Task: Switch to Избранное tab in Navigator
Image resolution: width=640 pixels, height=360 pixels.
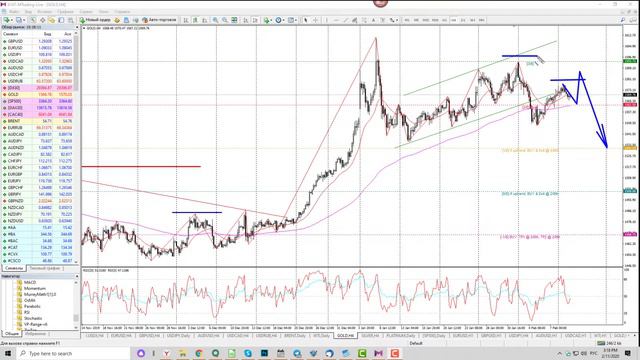Action: coord(35,333)
